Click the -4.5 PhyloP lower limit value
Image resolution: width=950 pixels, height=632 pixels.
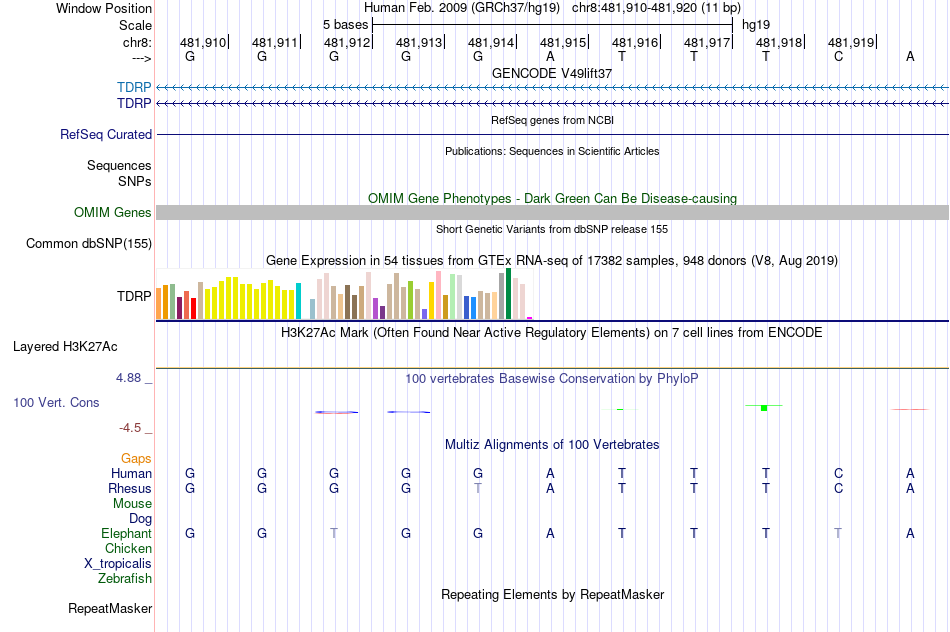(x=130, y=428)
